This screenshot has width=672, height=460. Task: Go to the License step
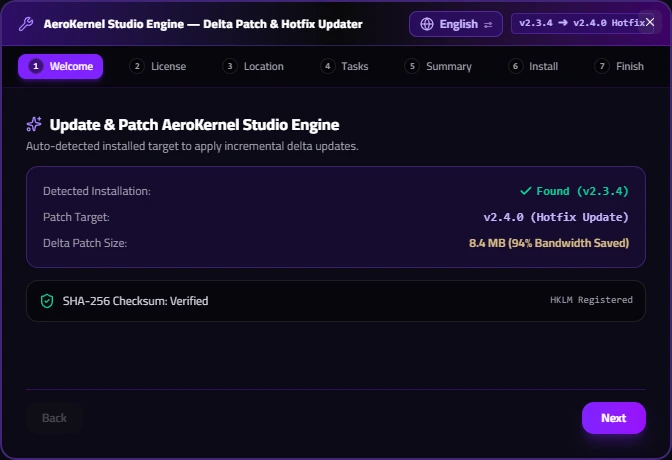coord(158,66)
